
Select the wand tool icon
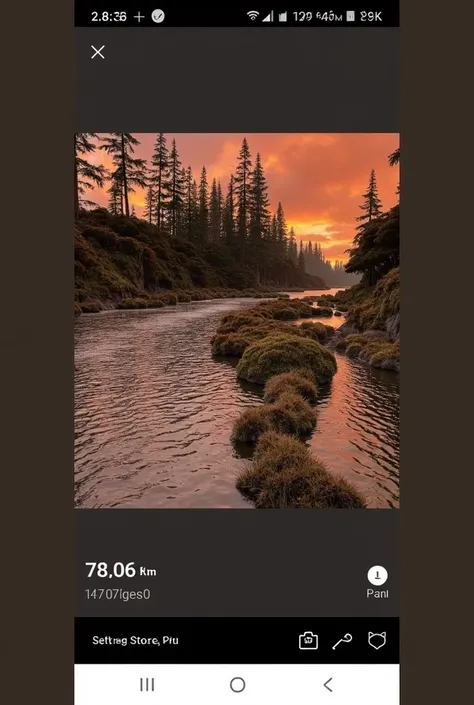click(342, 641)
